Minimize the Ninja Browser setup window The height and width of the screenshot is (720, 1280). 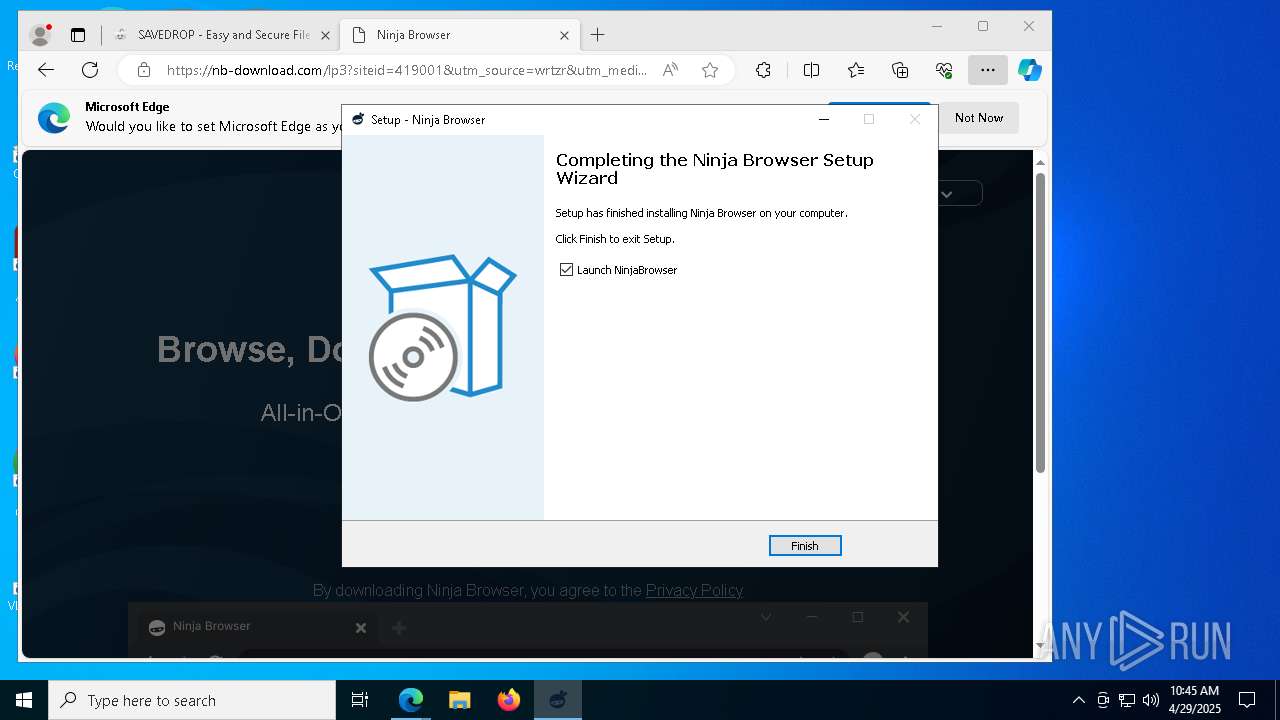824,119
